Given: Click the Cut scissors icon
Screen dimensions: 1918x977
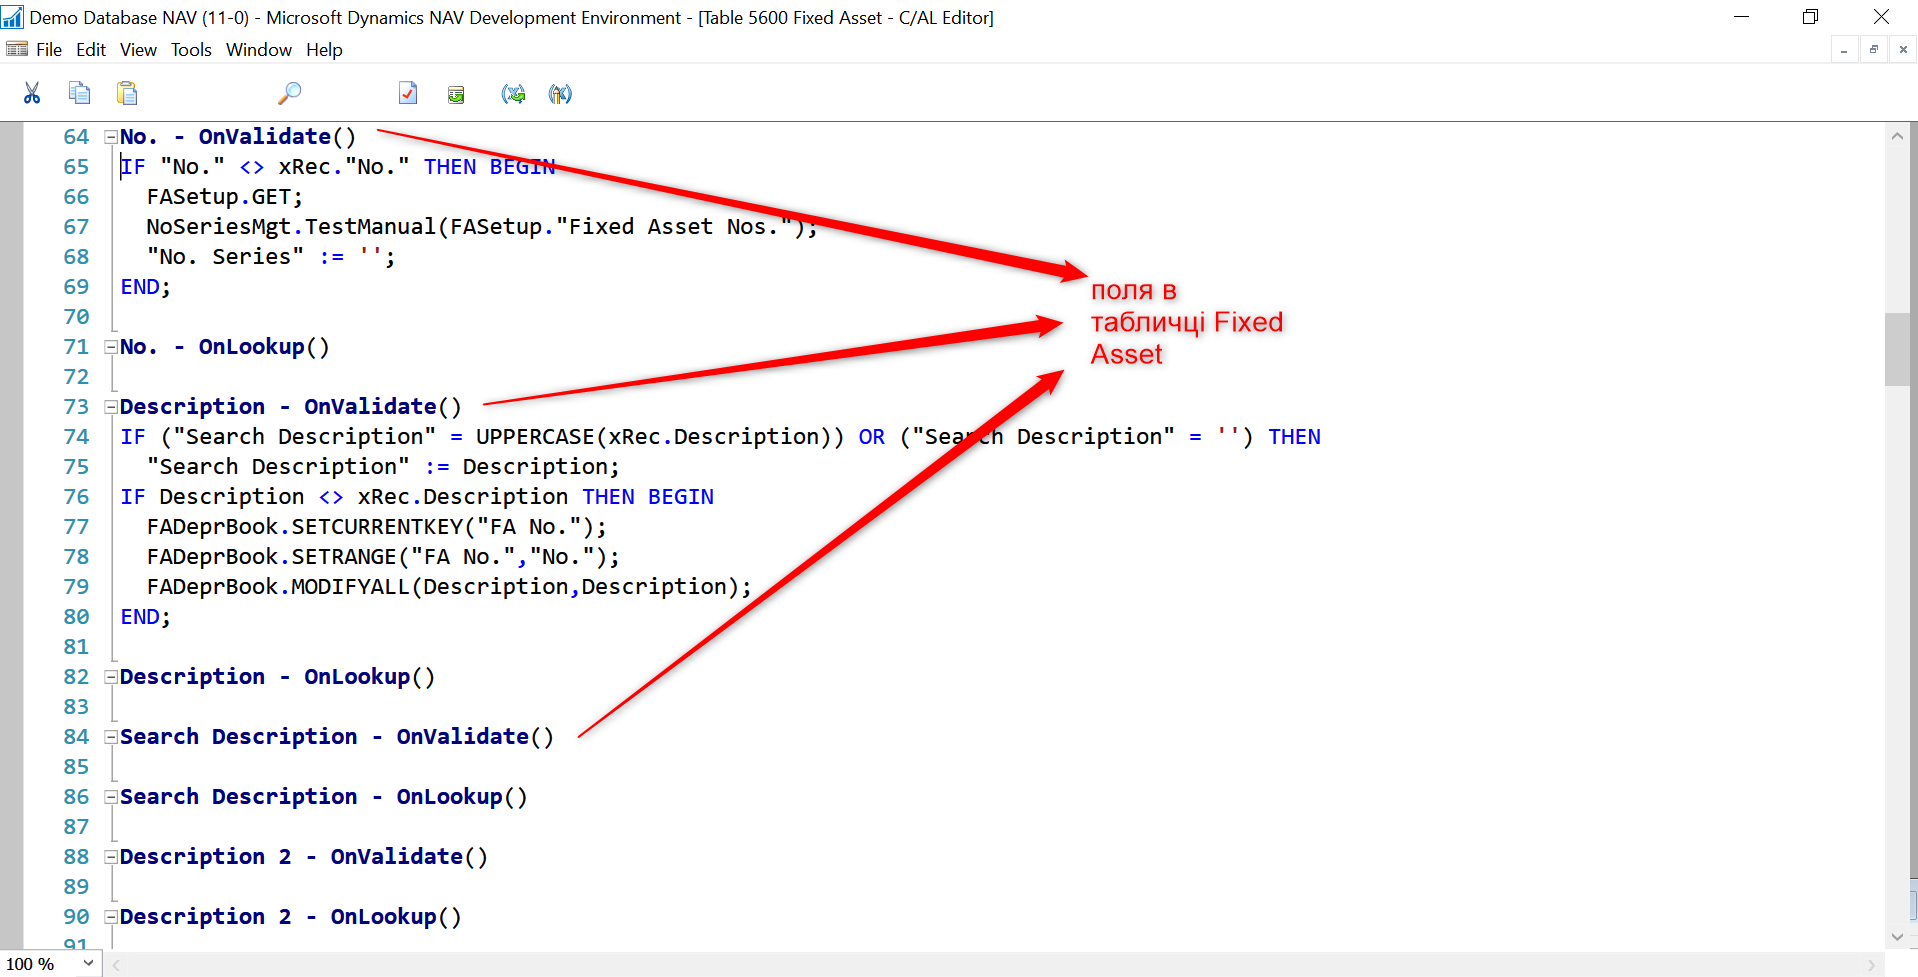Looking at the screenshot, I should coord(32,94).
